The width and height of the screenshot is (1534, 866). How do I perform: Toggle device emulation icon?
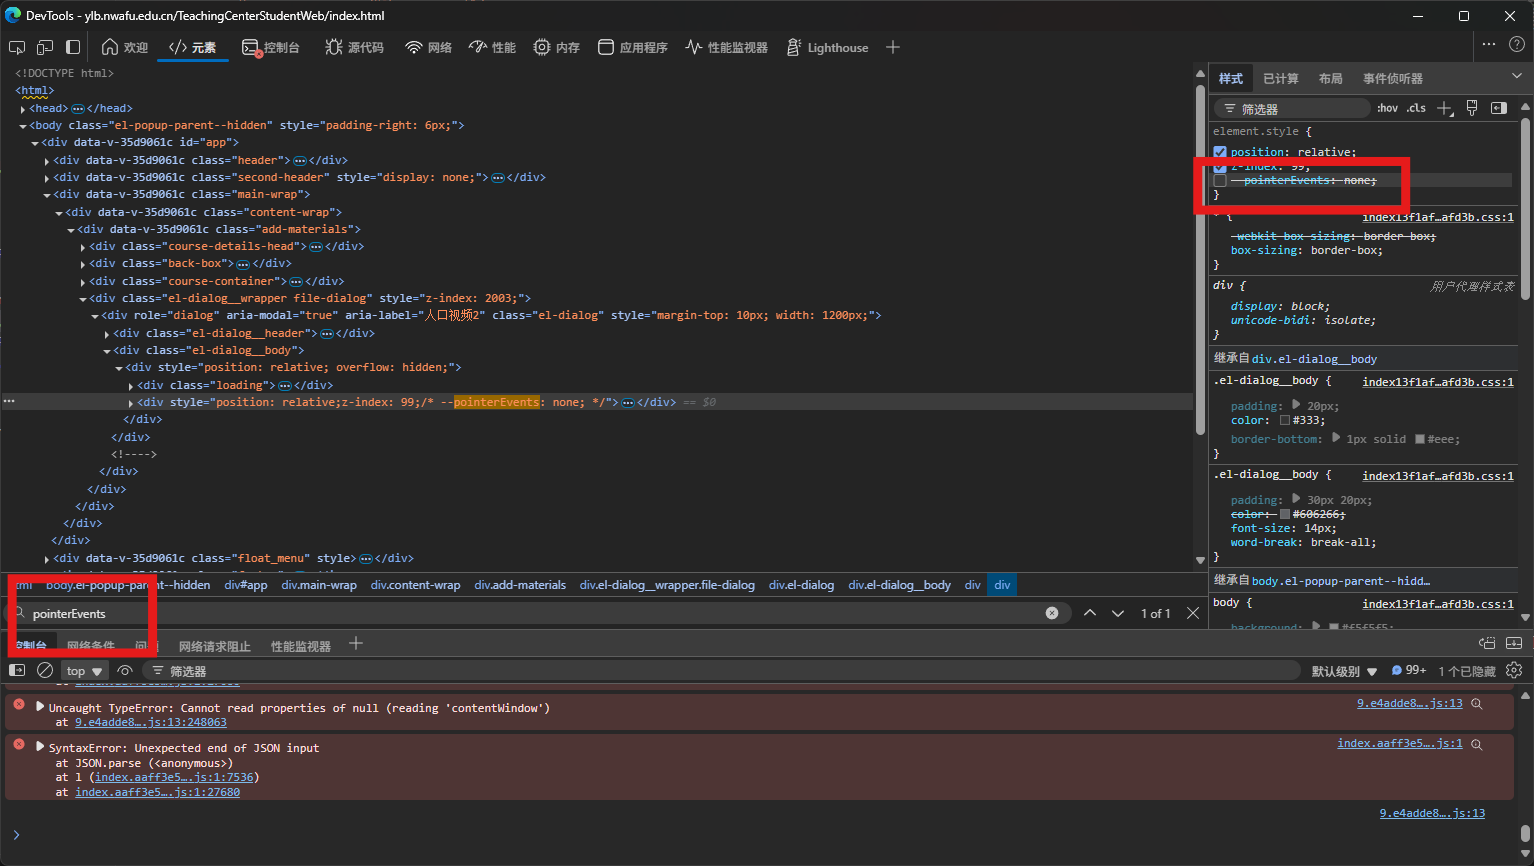[x=45, y=47]
